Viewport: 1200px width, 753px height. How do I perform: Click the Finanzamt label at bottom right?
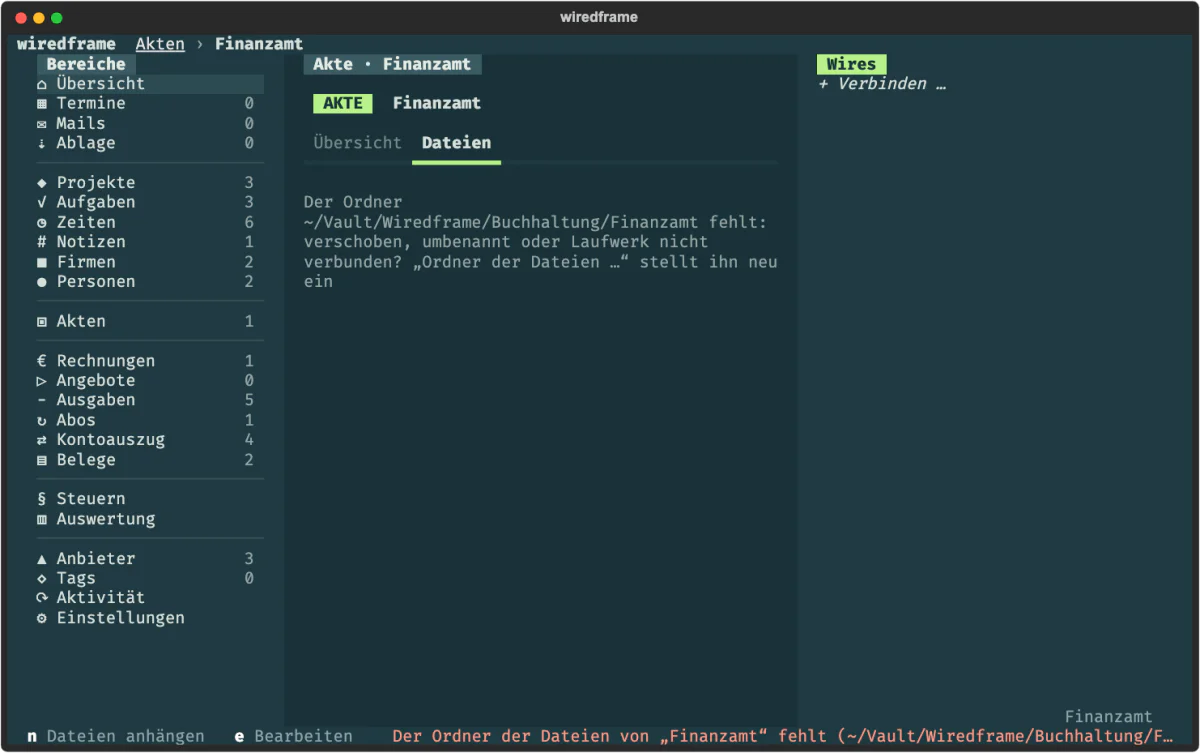click(x=1108, y=717)
